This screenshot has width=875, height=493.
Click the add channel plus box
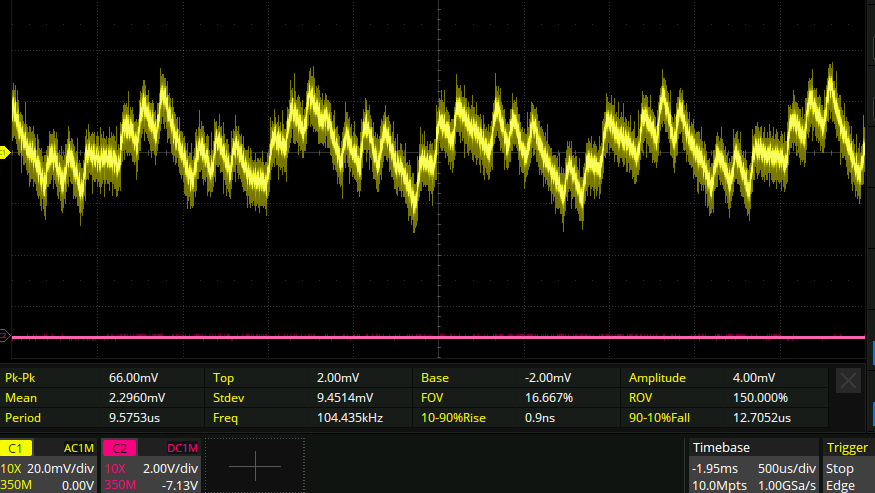(255, 467)
